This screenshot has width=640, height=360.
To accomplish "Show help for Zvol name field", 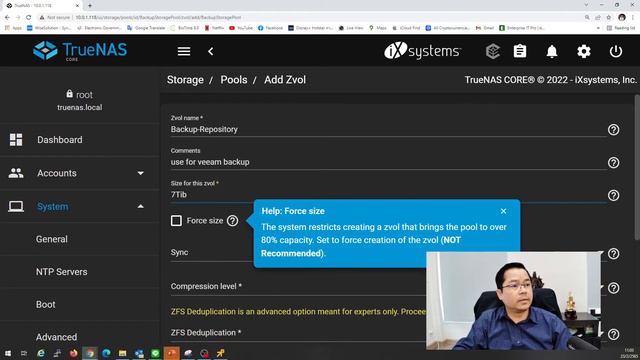I will tap(613, 130).
